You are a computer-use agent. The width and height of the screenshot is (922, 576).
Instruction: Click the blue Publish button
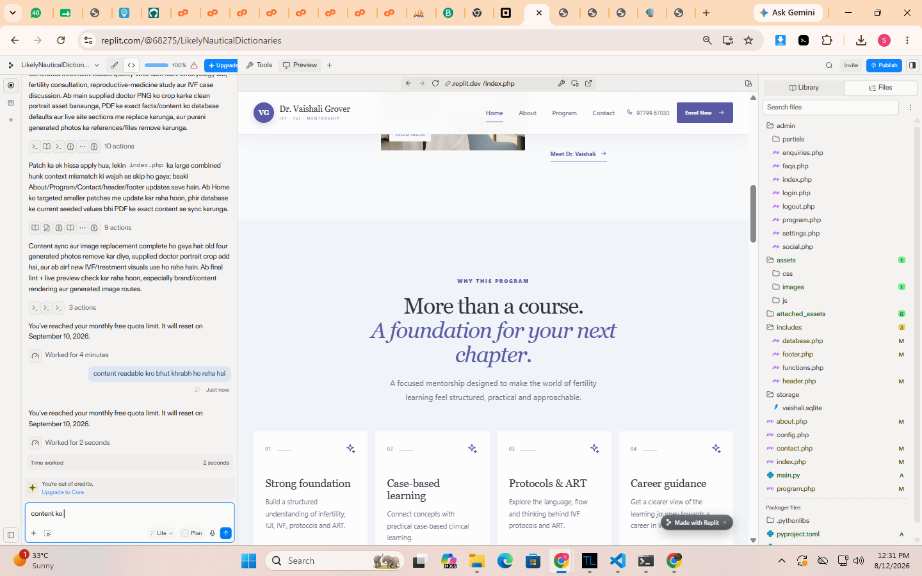coord(884,65)
